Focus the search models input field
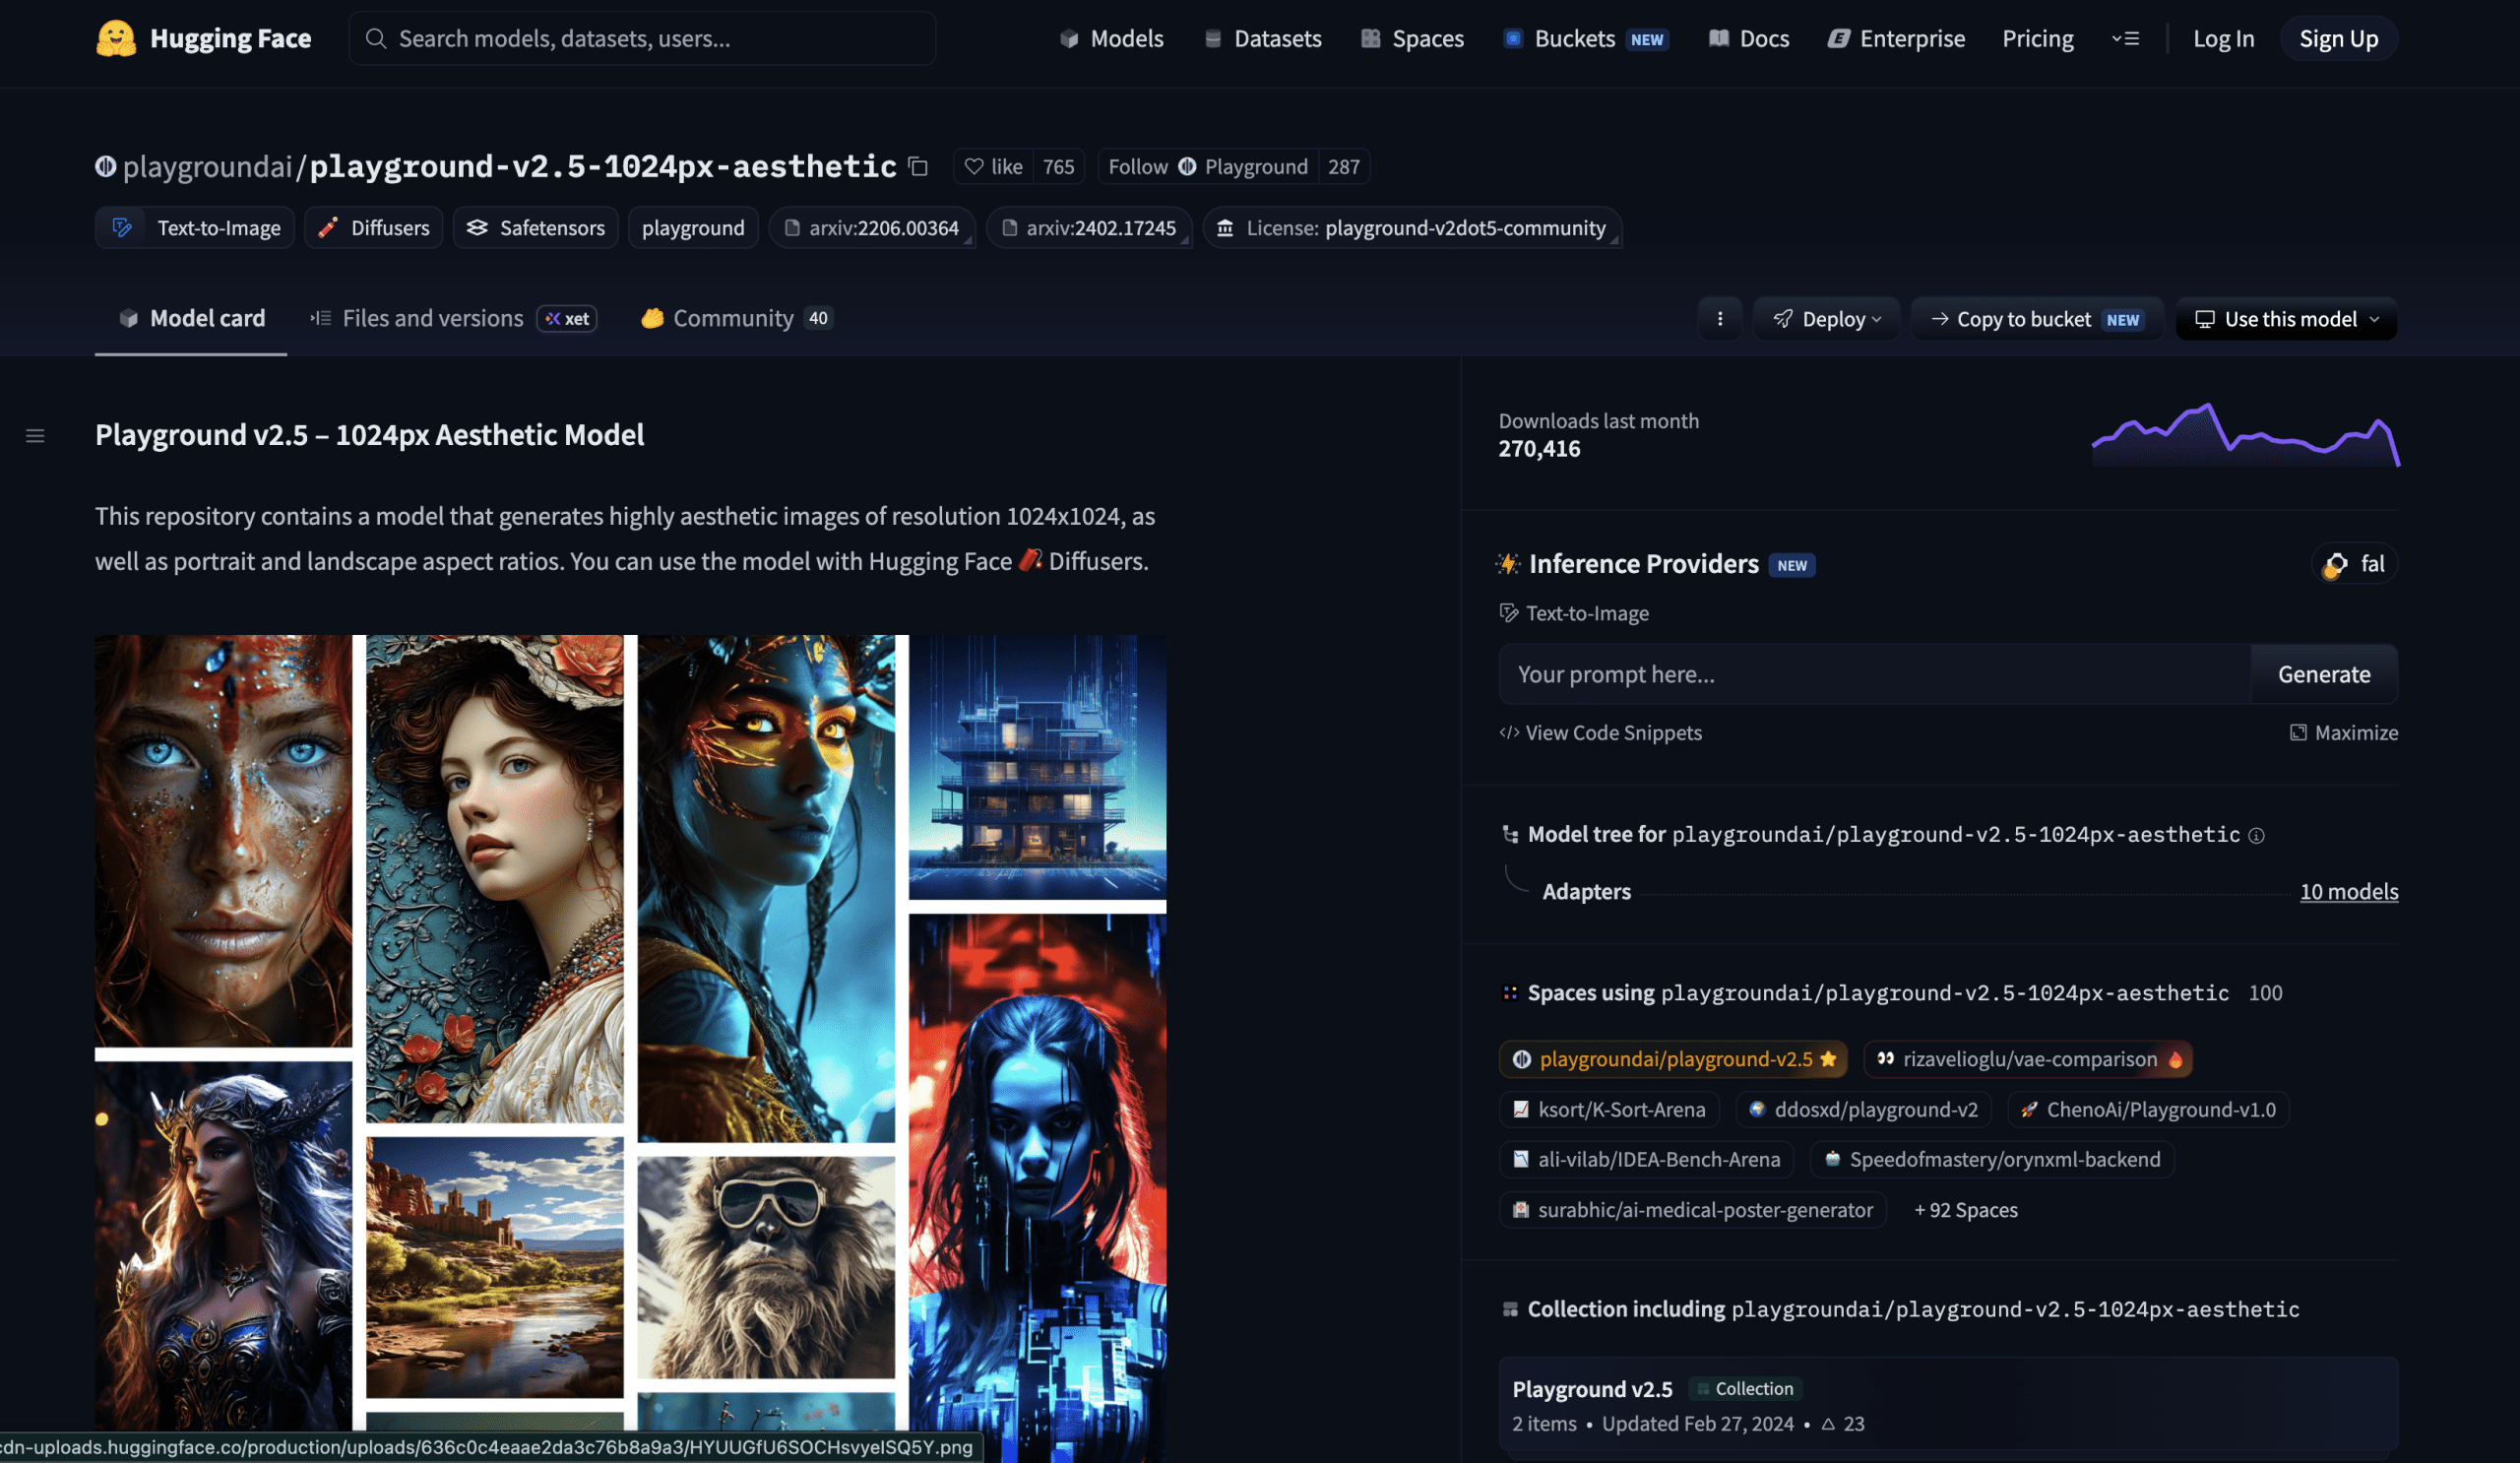 [642, 38]
